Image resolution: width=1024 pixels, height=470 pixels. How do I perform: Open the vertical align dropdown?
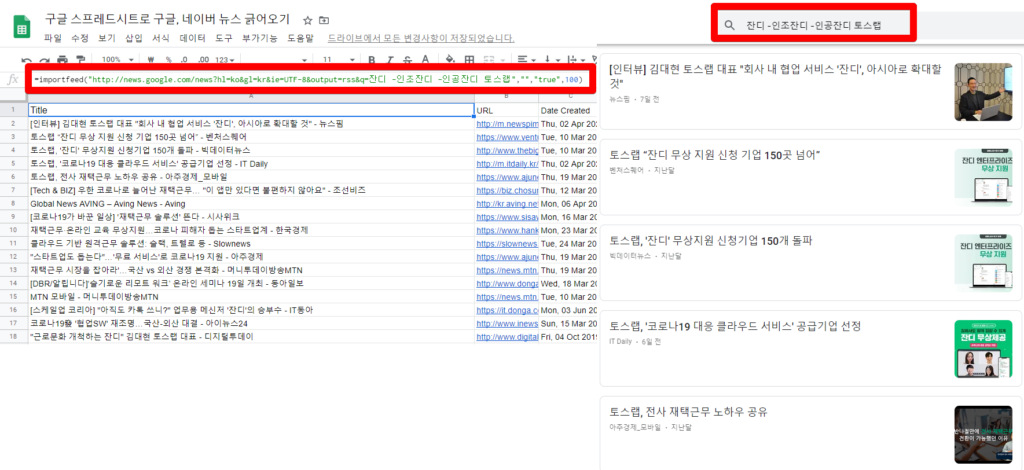point(552,59)
